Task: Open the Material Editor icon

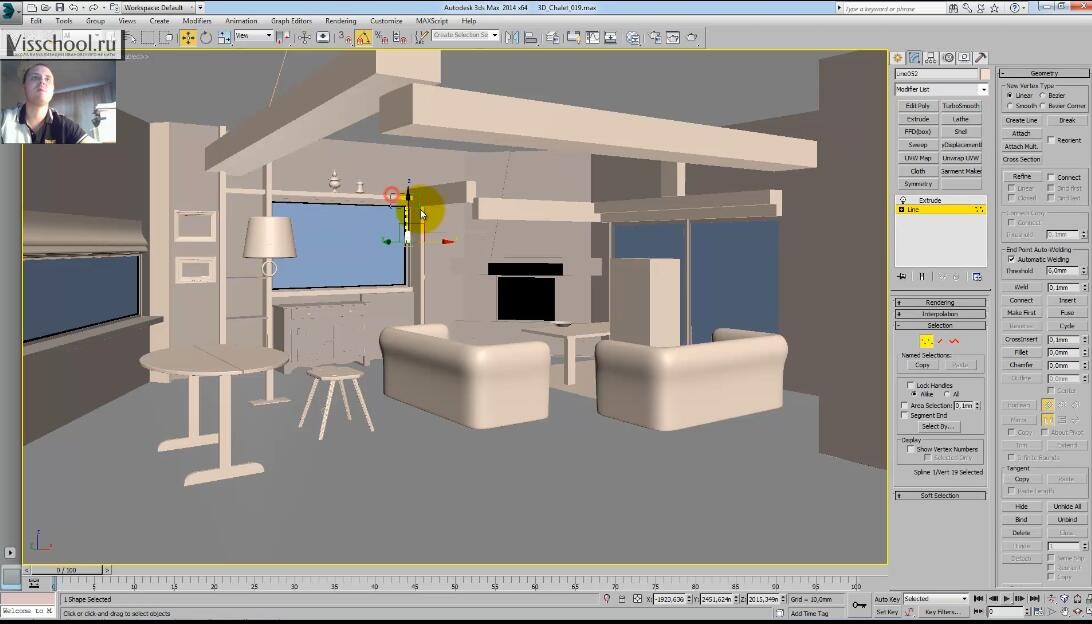Action: click(633, 38)
